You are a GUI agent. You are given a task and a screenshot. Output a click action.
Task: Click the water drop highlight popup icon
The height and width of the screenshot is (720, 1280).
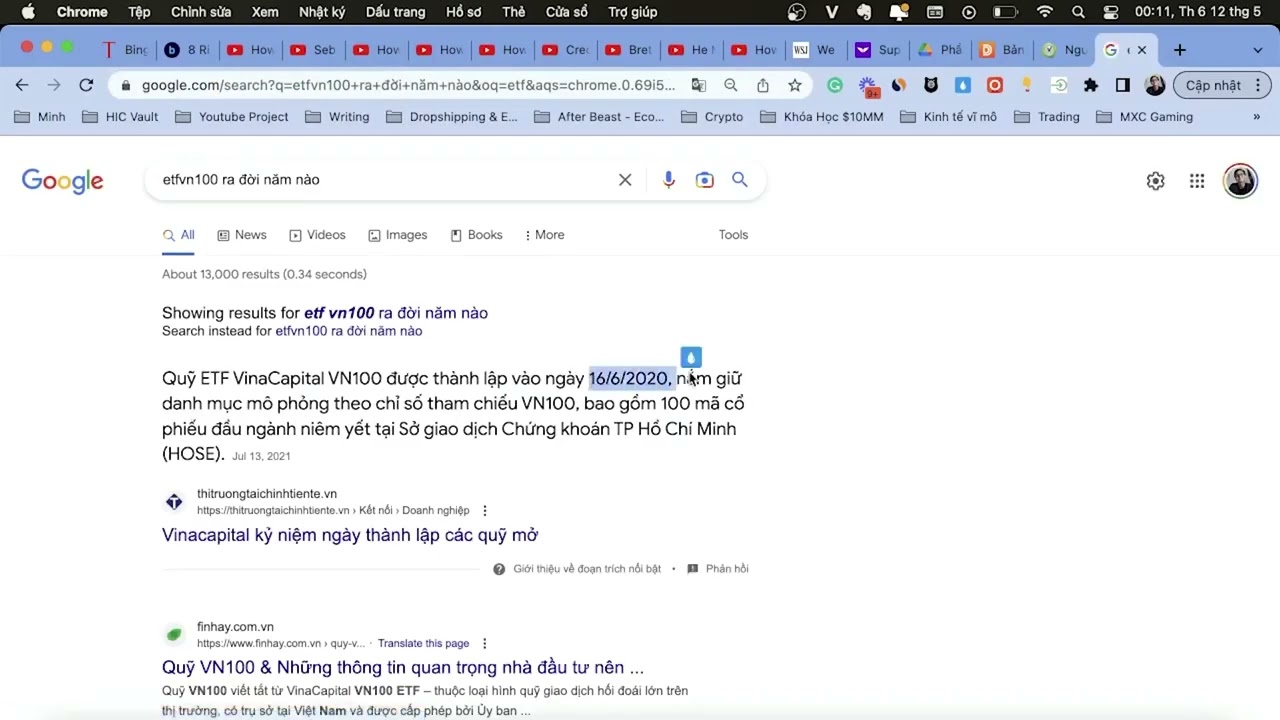pos(691,357)
